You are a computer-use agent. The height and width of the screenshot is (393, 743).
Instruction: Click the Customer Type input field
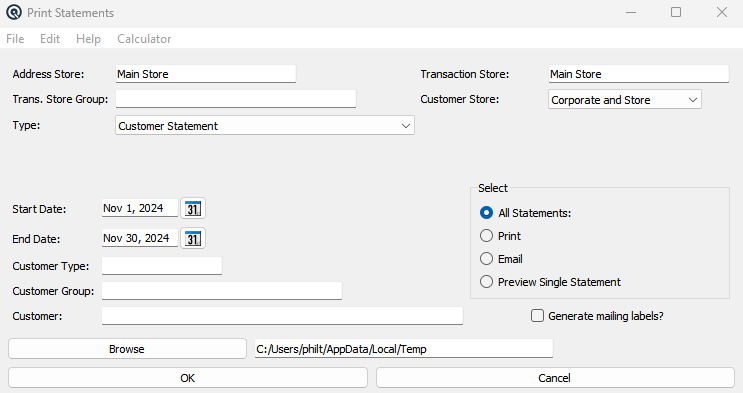(x=162, y=265)
